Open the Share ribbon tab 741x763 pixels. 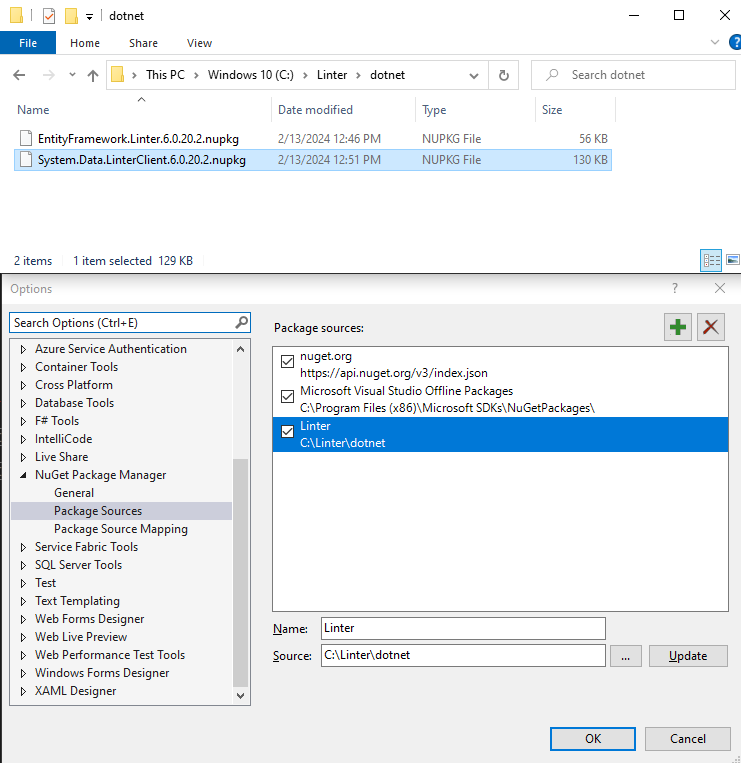pyautogui.click(x=143, y=43)
